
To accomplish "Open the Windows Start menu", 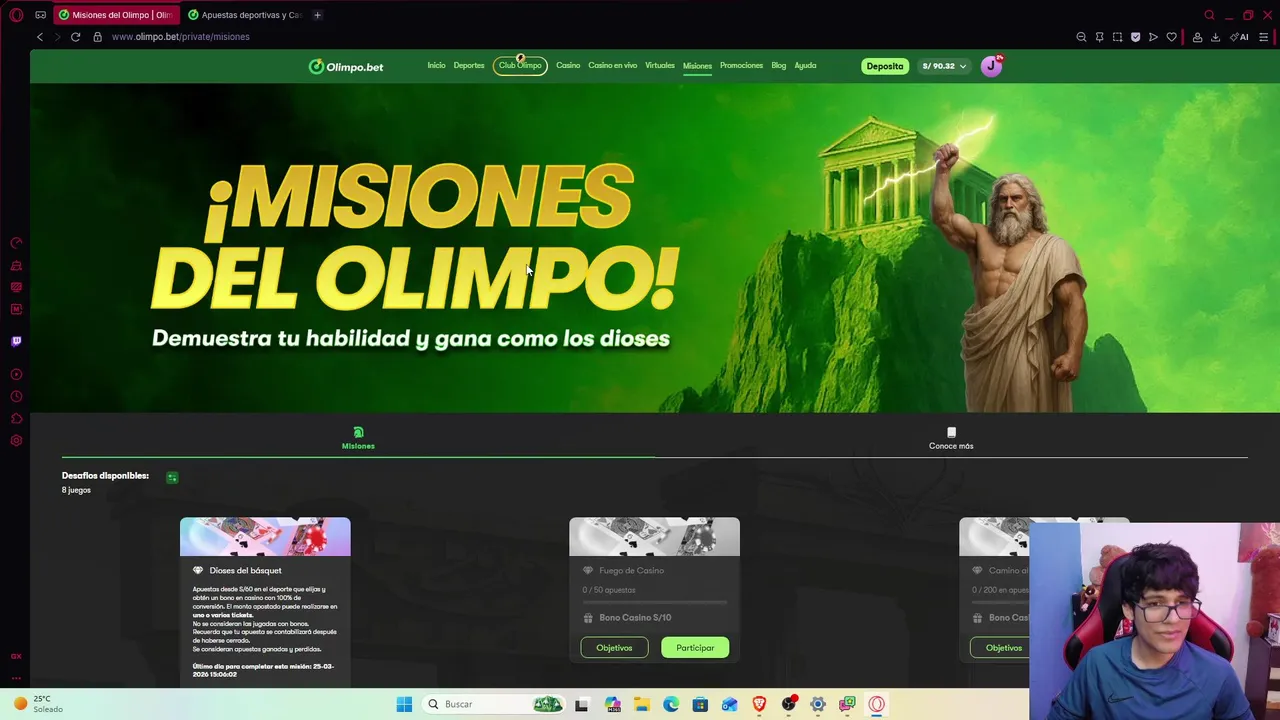I will coord(404,704).
